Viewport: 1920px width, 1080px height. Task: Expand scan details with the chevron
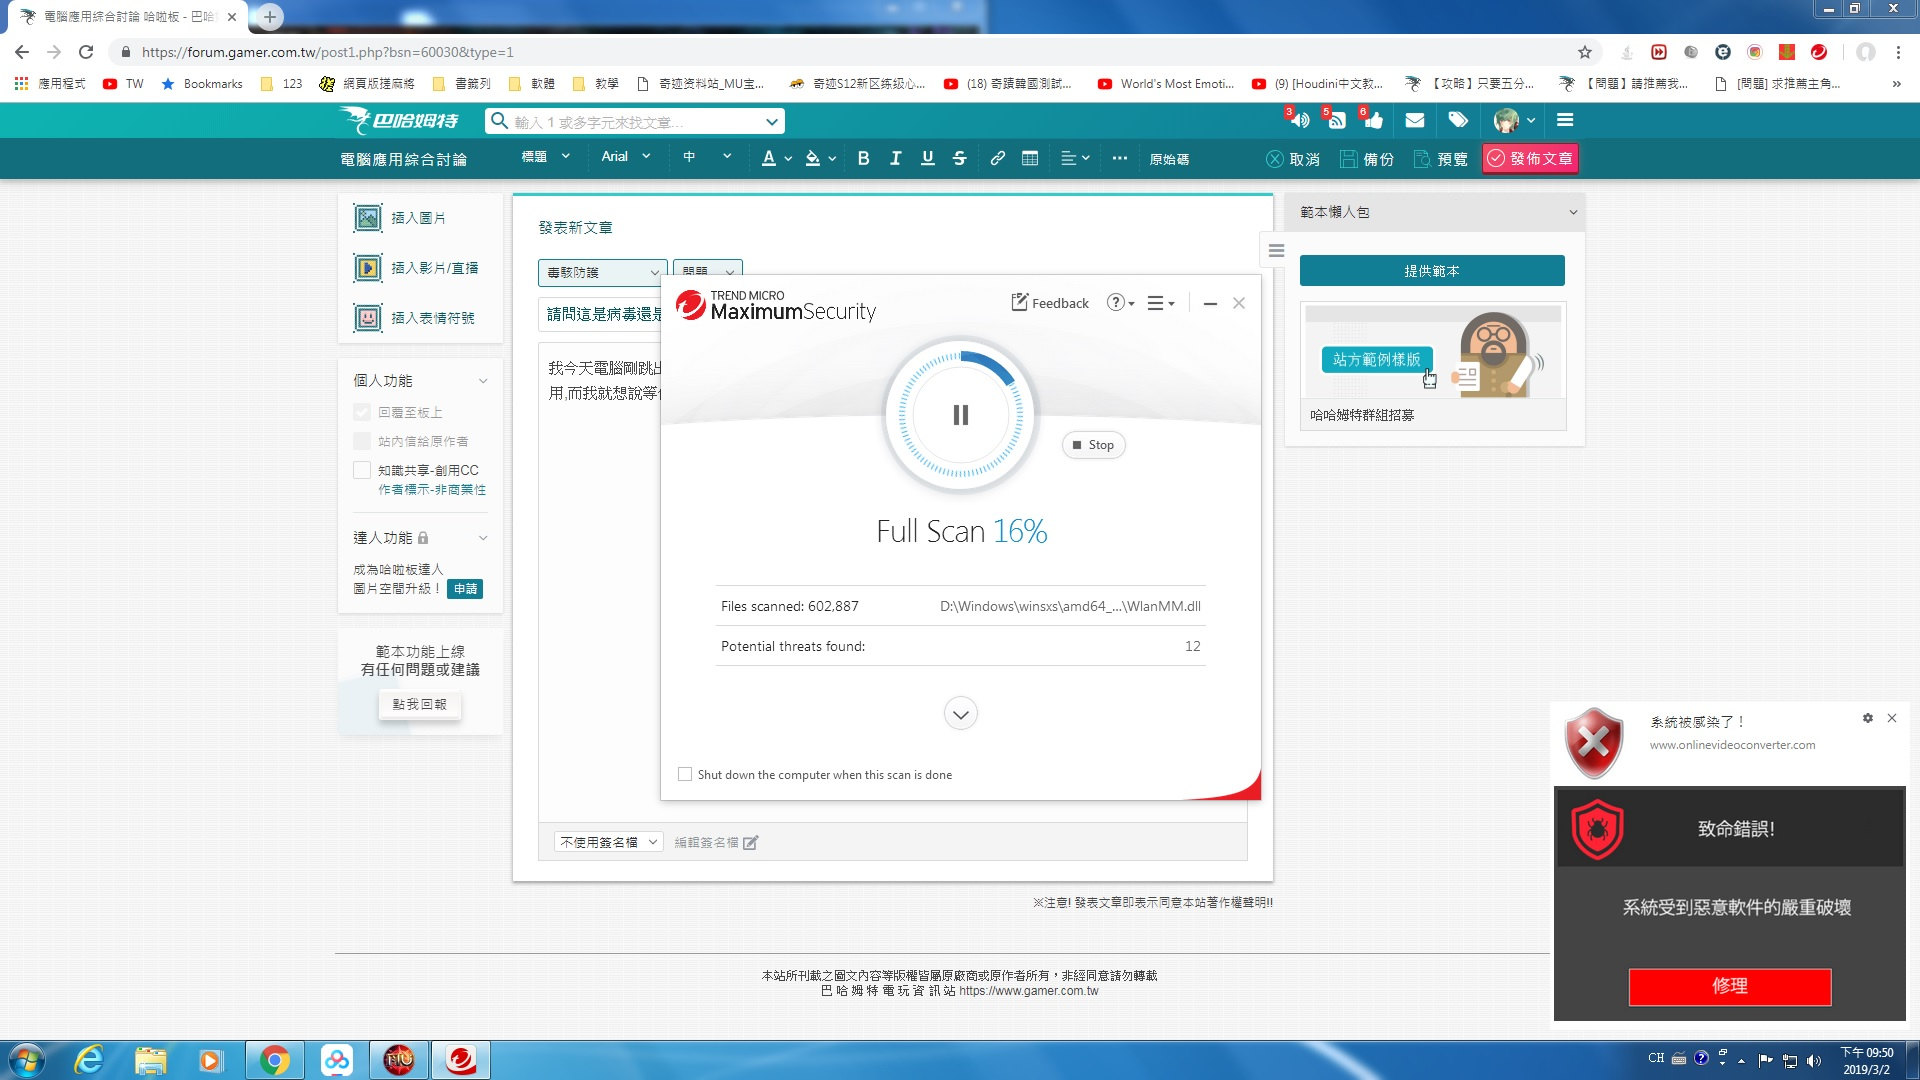(960, 714)
